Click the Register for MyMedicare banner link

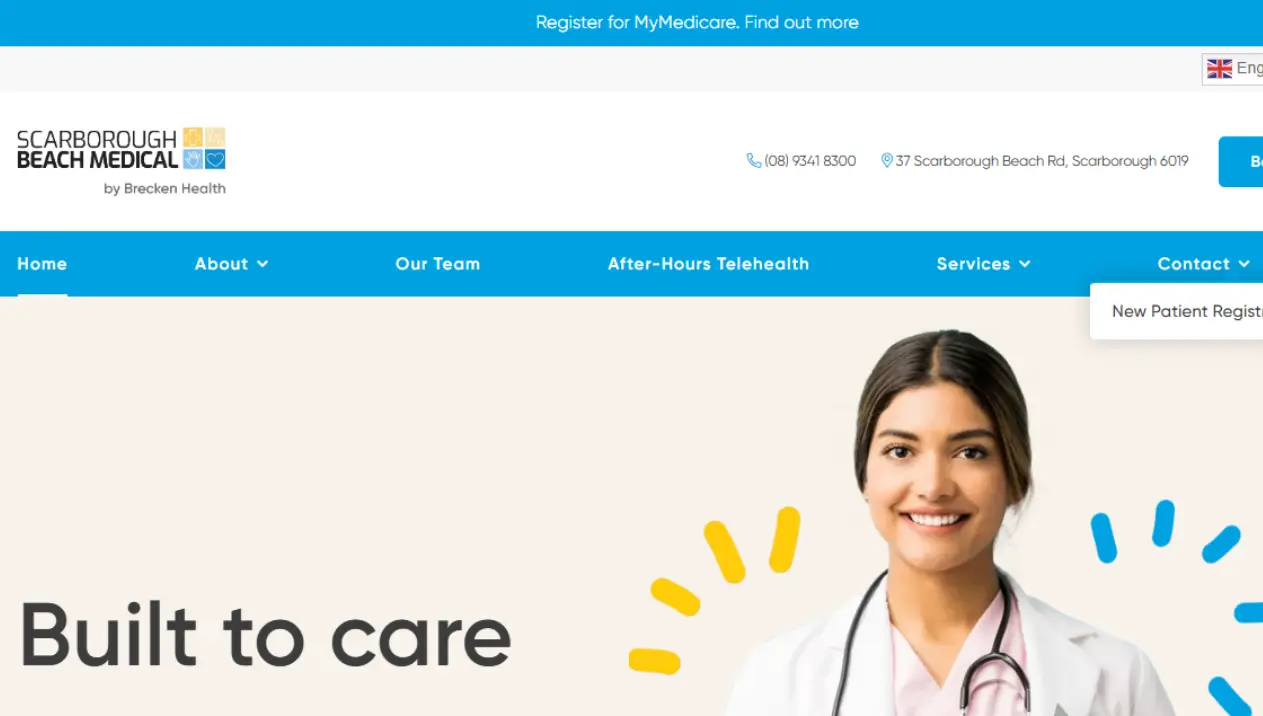697,22
